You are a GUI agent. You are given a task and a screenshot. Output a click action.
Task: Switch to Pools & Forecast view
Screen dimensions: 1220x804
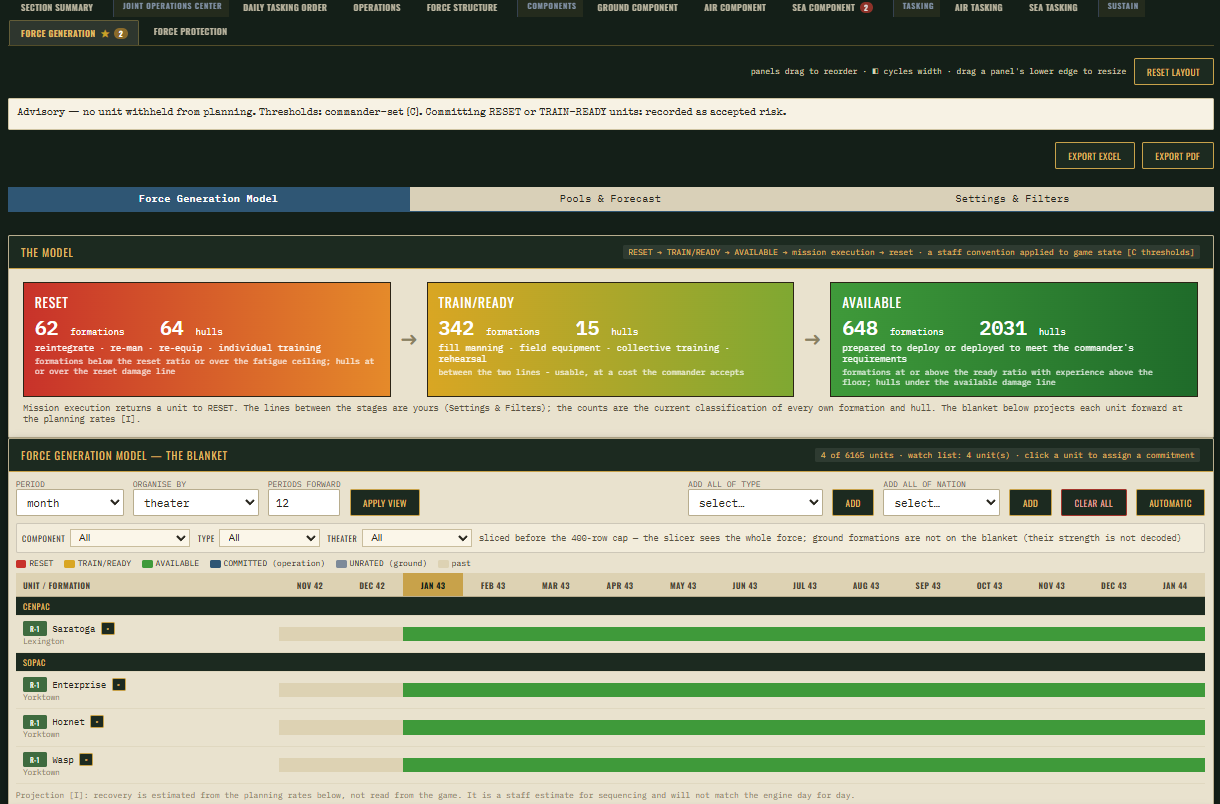610,198
